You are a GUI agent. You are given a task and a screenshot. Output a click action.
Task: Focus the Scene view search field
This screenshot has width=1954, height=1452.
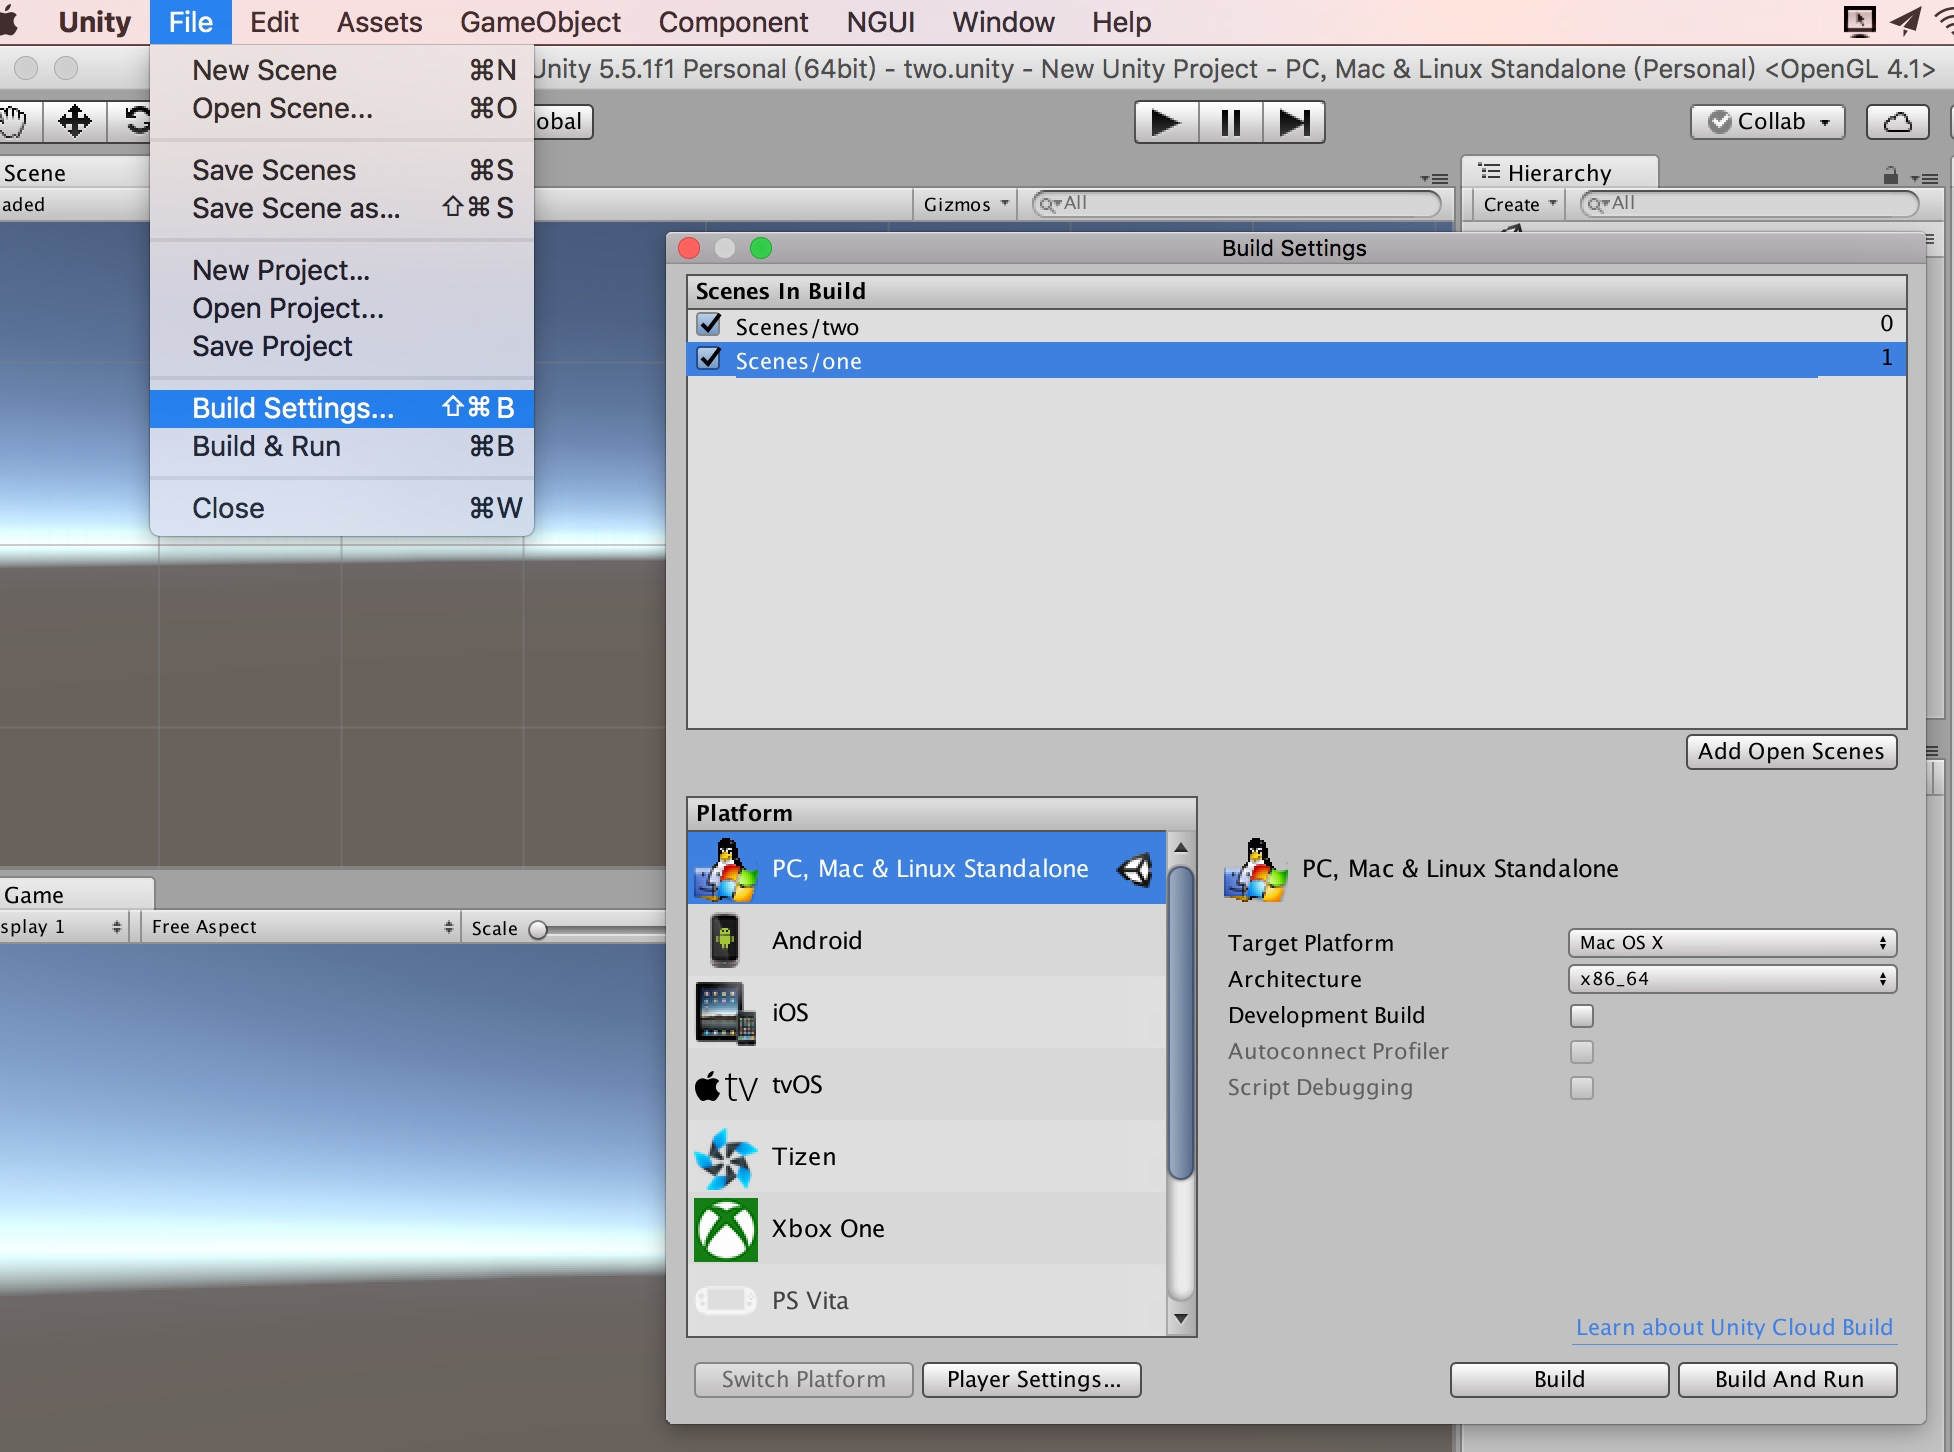click(x=1237, y=204)
